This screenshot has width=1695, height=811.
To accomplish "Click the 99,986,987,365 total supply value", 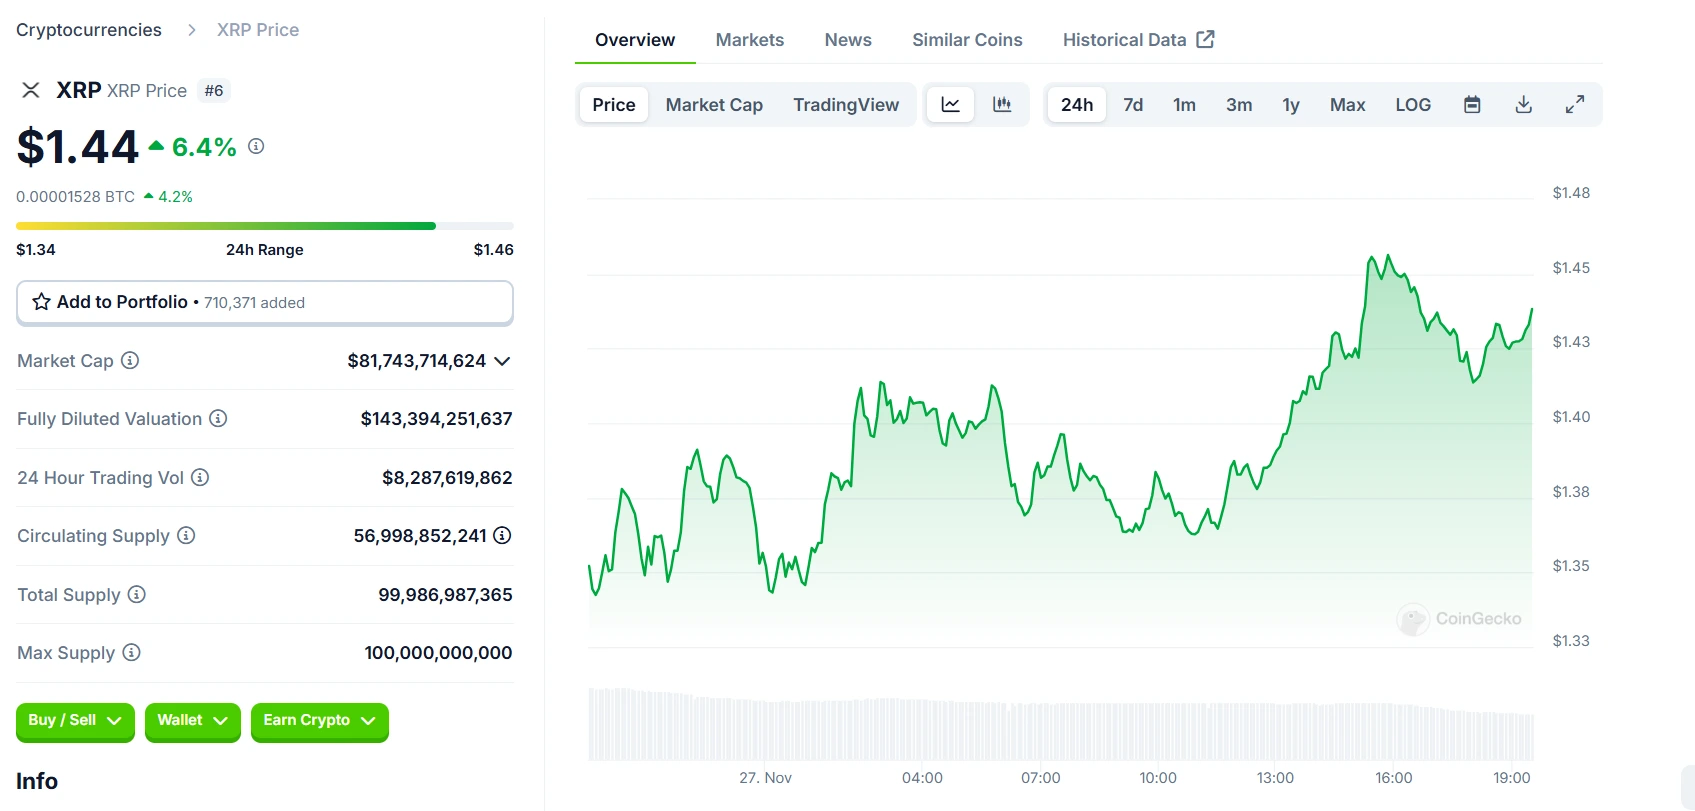I will tap(445, 594).
